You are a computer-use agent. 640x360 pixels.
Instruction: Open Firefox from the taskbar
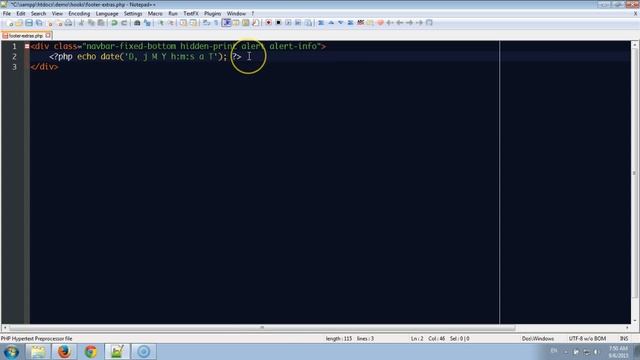point(64,351)
